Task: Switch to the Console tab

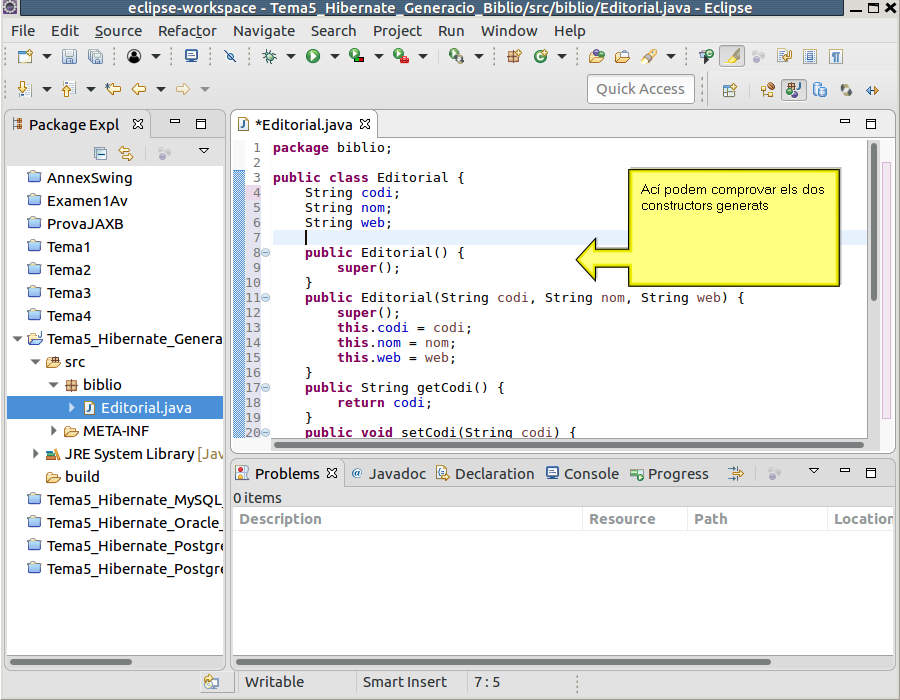Action: coord(590,474)
